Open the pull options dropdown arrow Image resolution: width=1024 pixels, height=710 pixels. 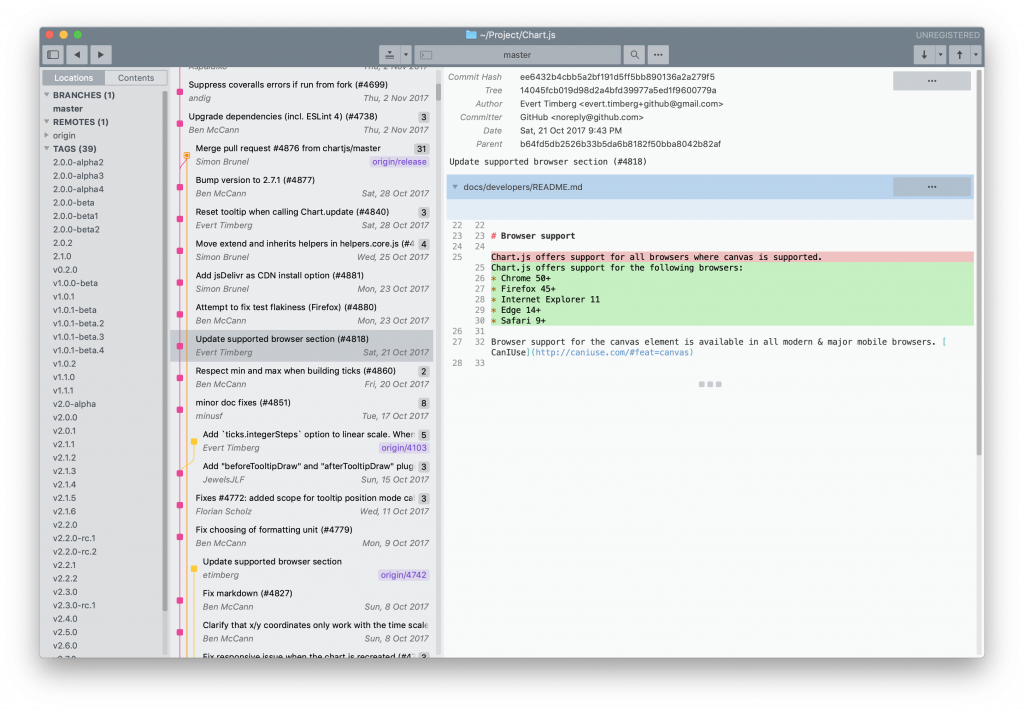[x=940, y=55]
